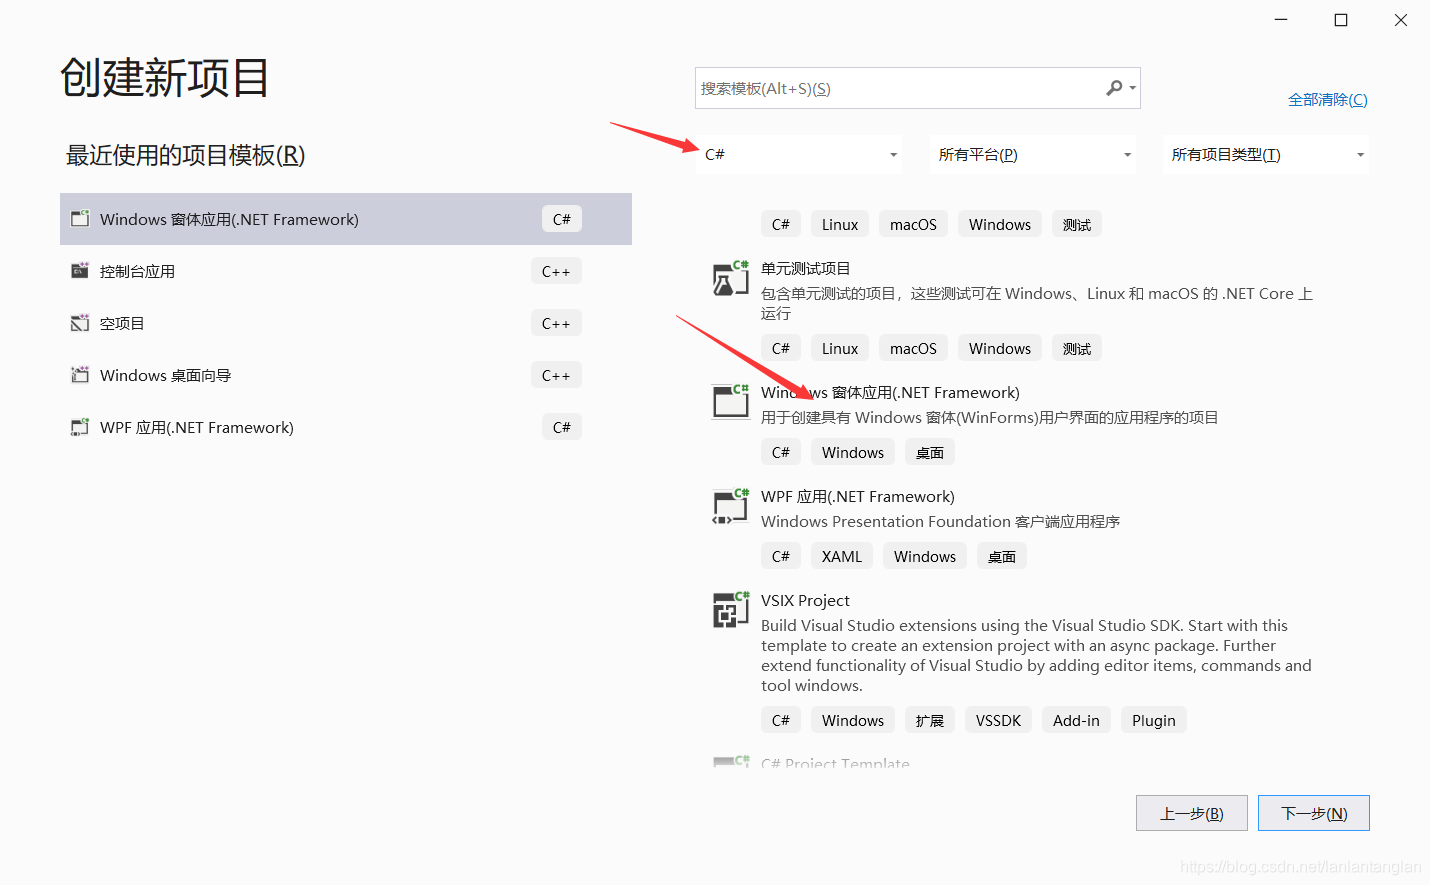Click the Windows tag under Windows 窗体应用 result
The image size is (1430, 885).
tap(853, 452)
